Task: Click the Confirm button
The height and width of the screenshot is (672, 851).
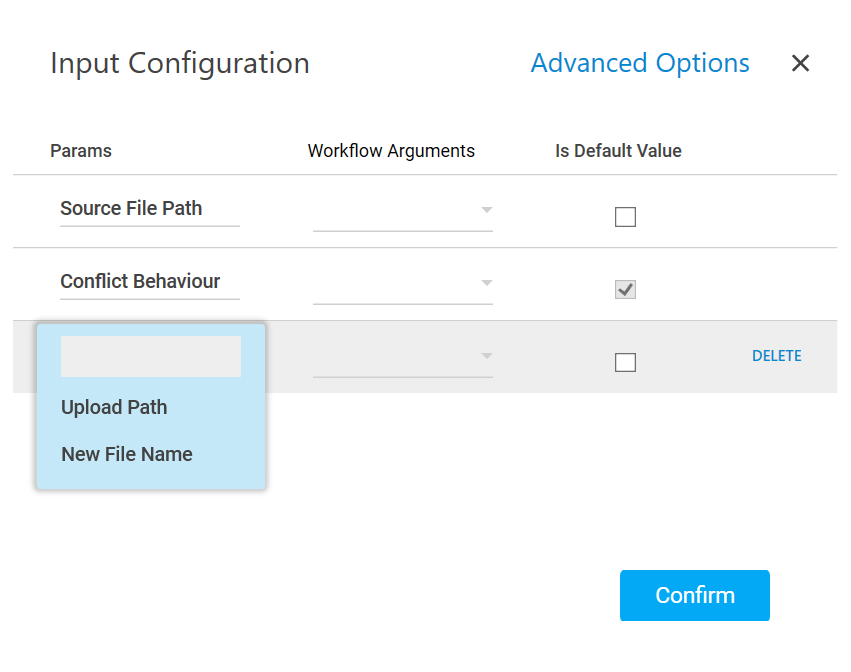Action: (694, 595)
